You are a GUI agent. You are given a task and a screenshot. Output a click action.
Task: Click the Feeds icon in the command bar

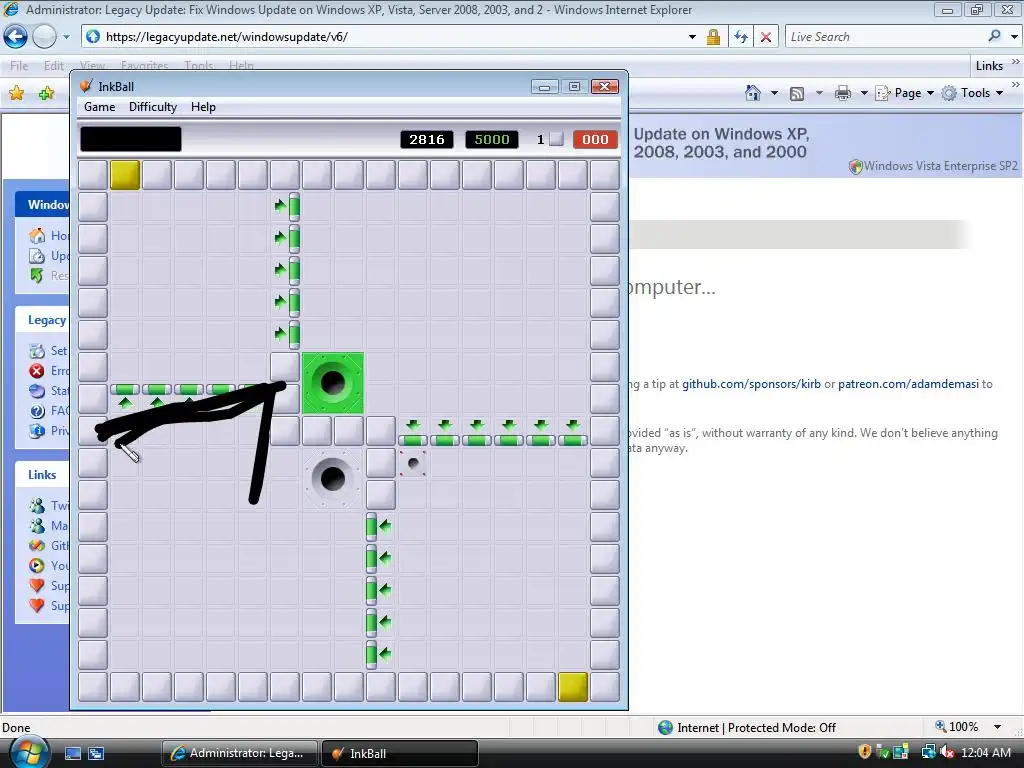(797, 93)
